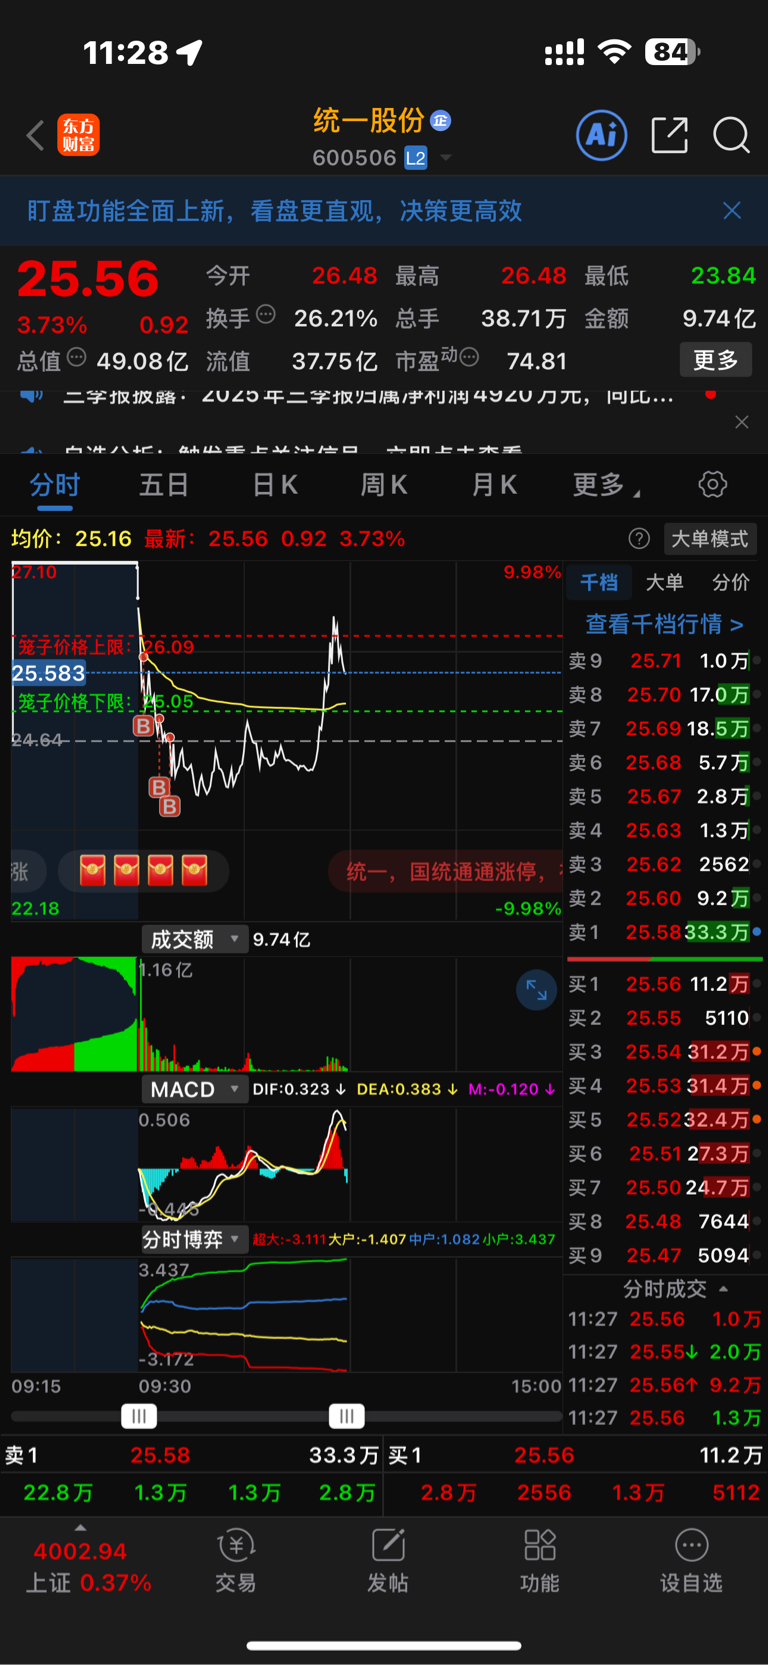Image resolution: width=768 pixels, height=1665 pixels.
Task: Tap the 买1 25.56 summary row
Action: [576, 1456]
